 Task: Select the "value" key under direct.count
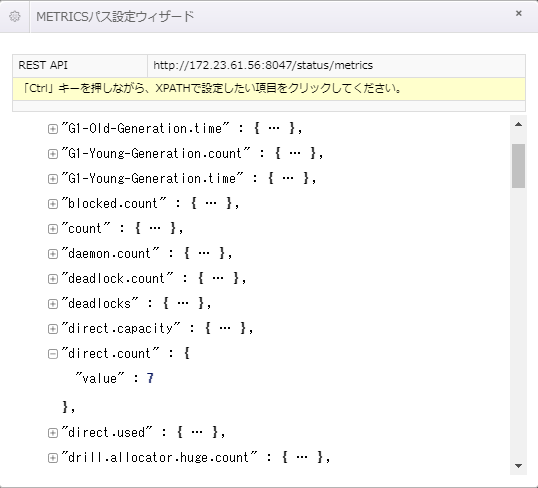point(100,378)
